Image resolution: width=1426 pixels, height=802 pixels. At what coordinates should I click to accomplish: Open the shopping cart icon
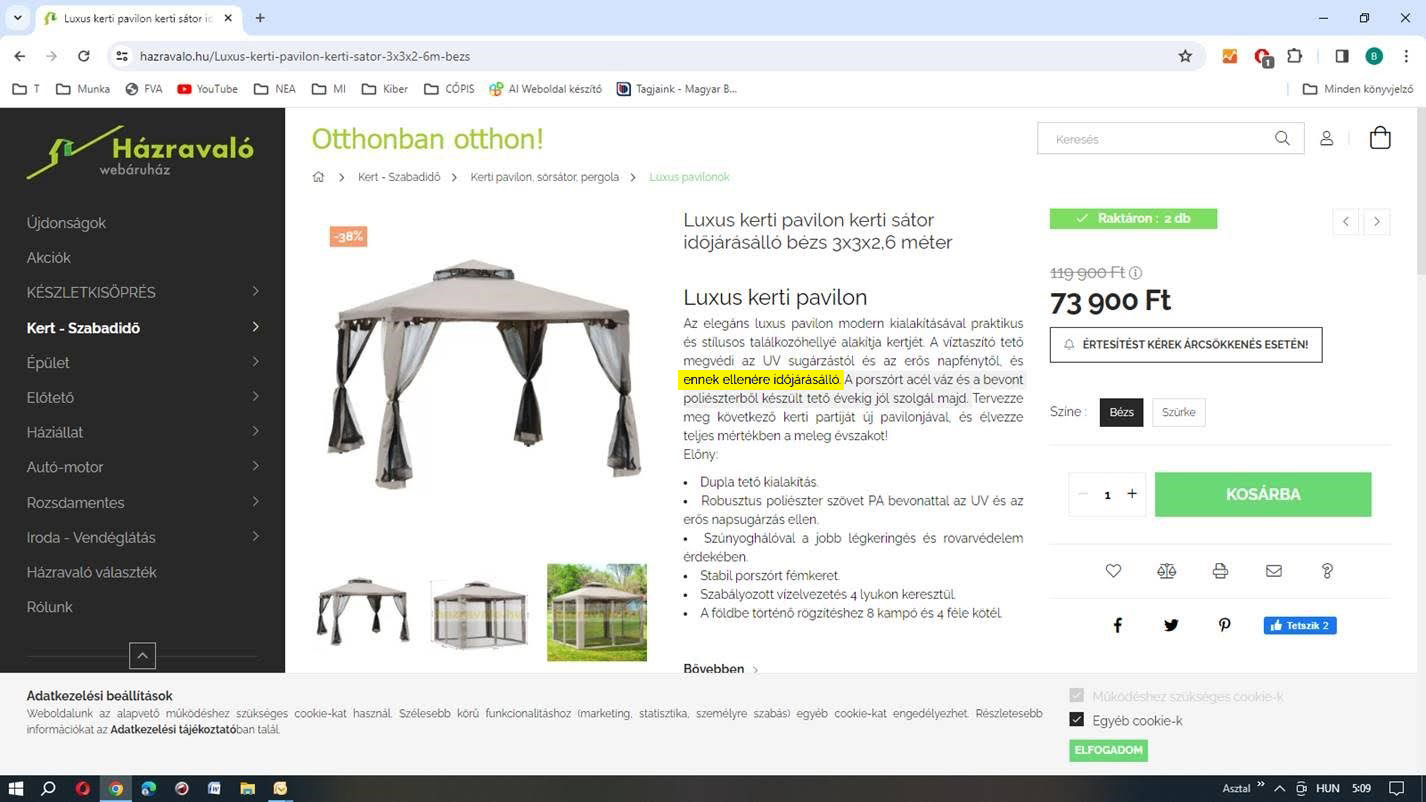[1380, 138]
